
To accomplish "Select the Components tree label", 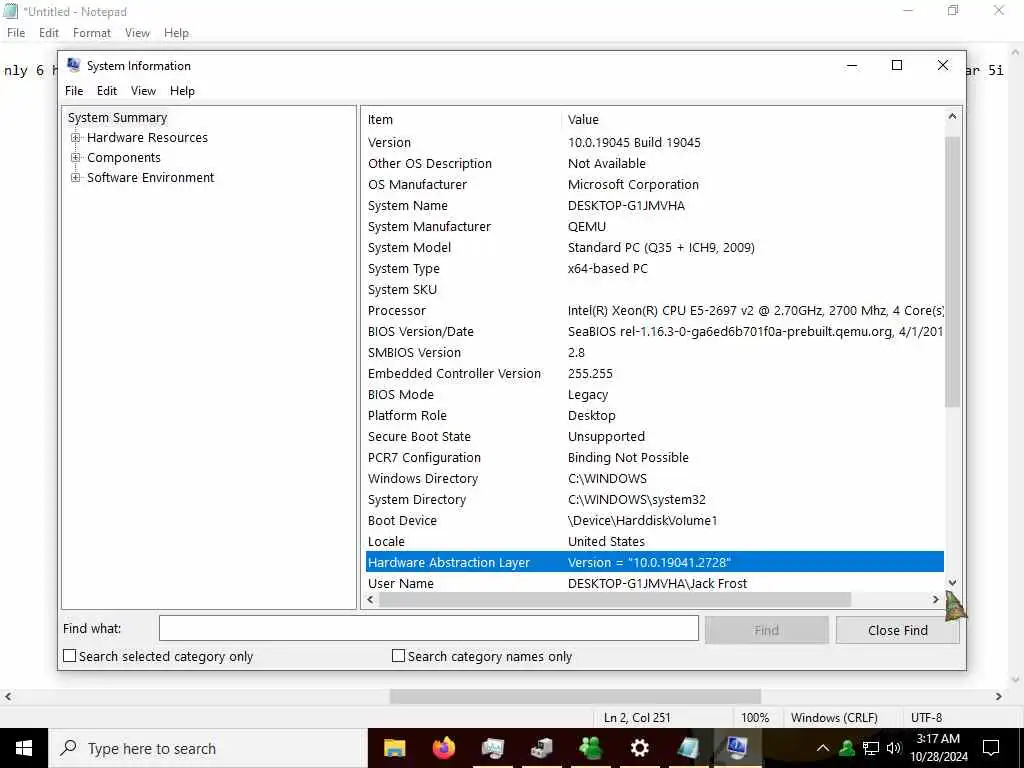I will click(123, 158).
